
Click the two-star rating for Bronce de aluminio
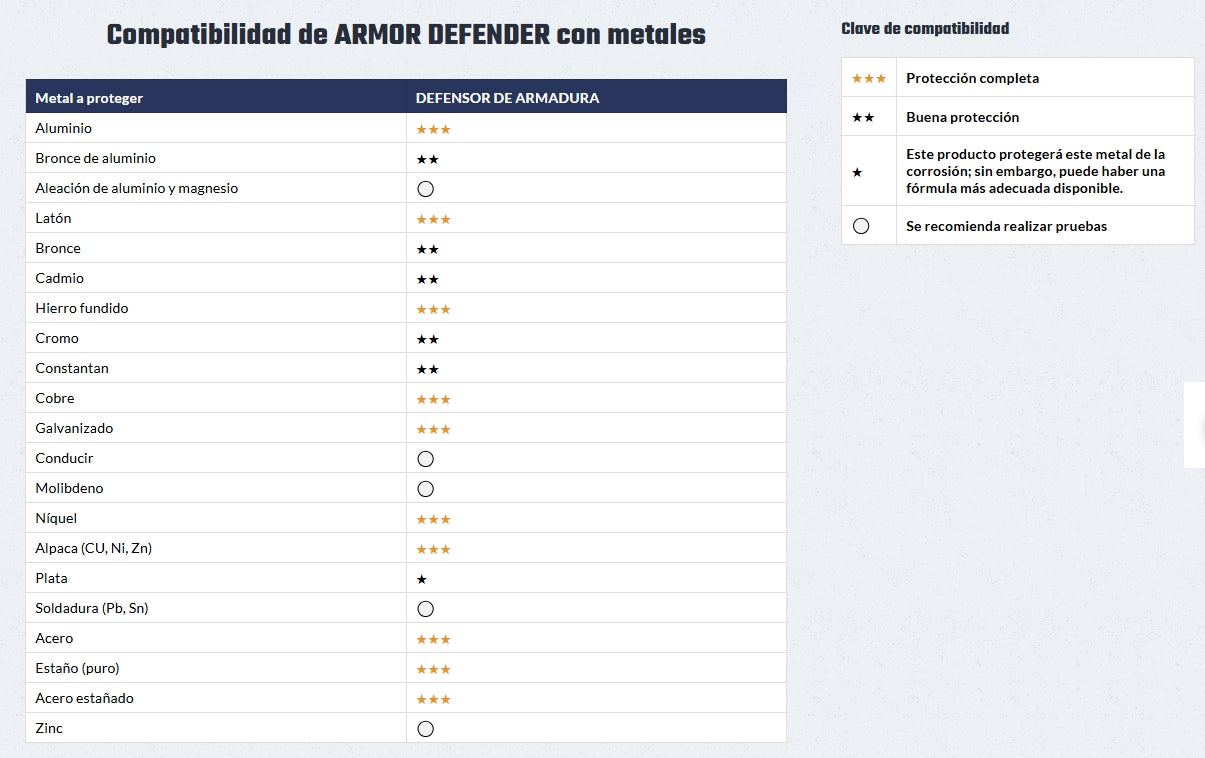tap(427, 159)
